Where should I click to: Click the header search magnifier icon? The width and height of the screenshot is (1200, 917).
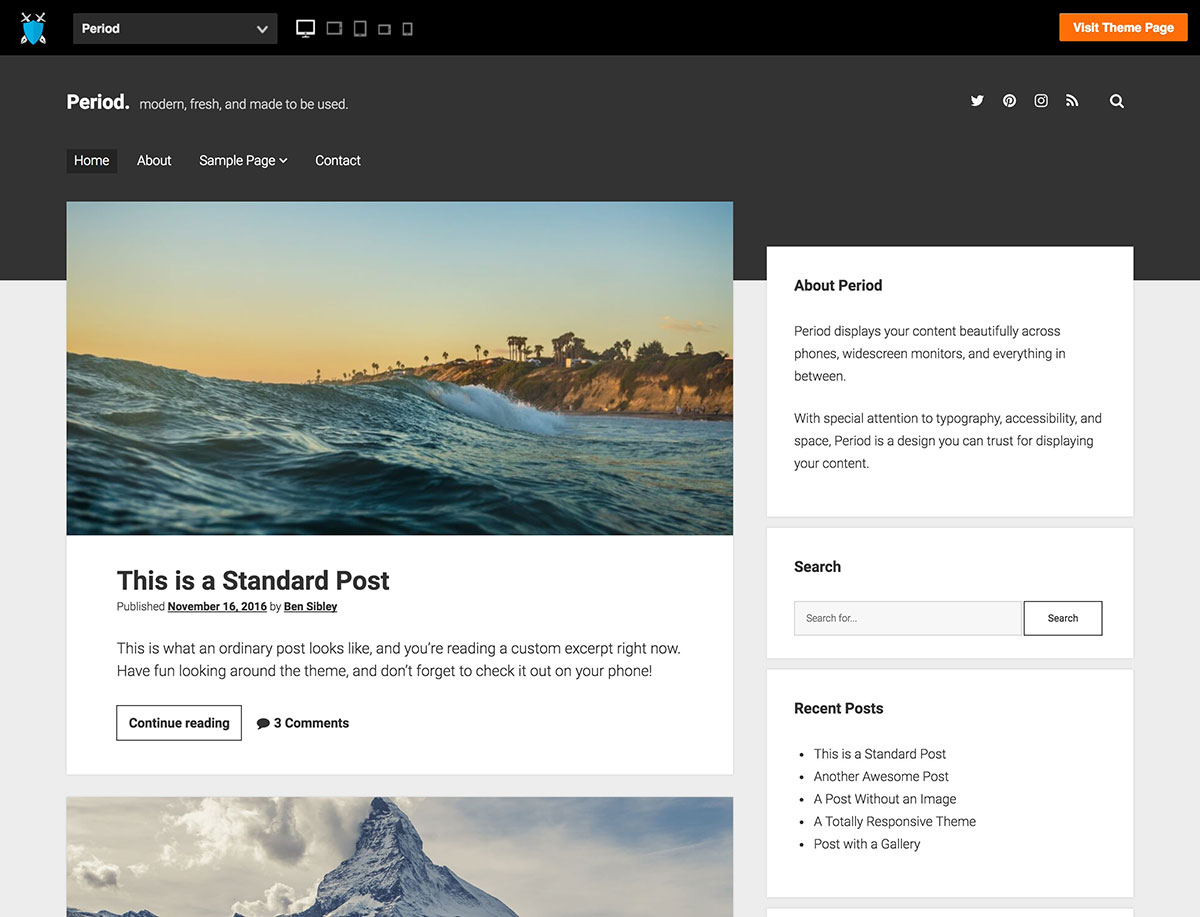tap(1117, 101)
